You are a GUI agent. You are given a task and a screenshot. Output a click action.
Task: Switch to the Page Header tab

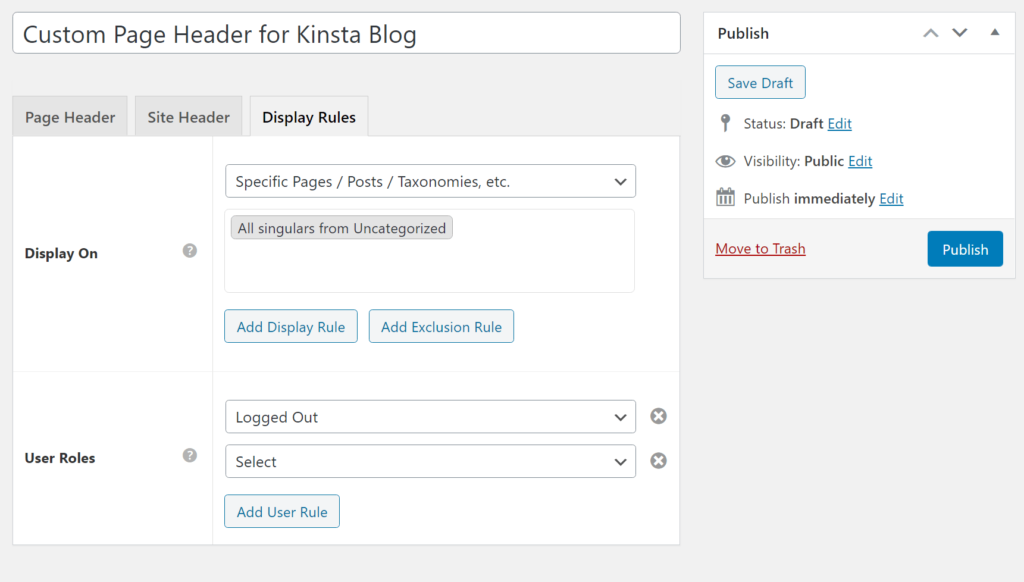(x=70, y=117)
